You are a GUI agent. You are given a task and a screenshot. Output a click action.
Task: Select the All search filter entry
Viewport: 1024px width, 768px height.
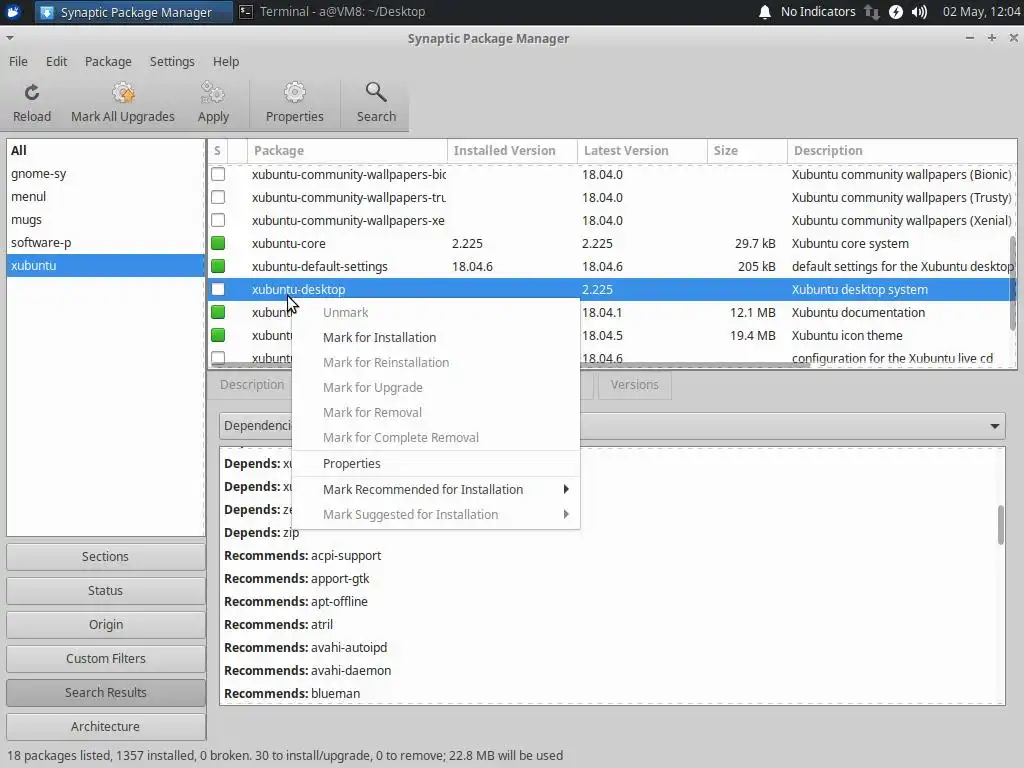pos(105,150)
